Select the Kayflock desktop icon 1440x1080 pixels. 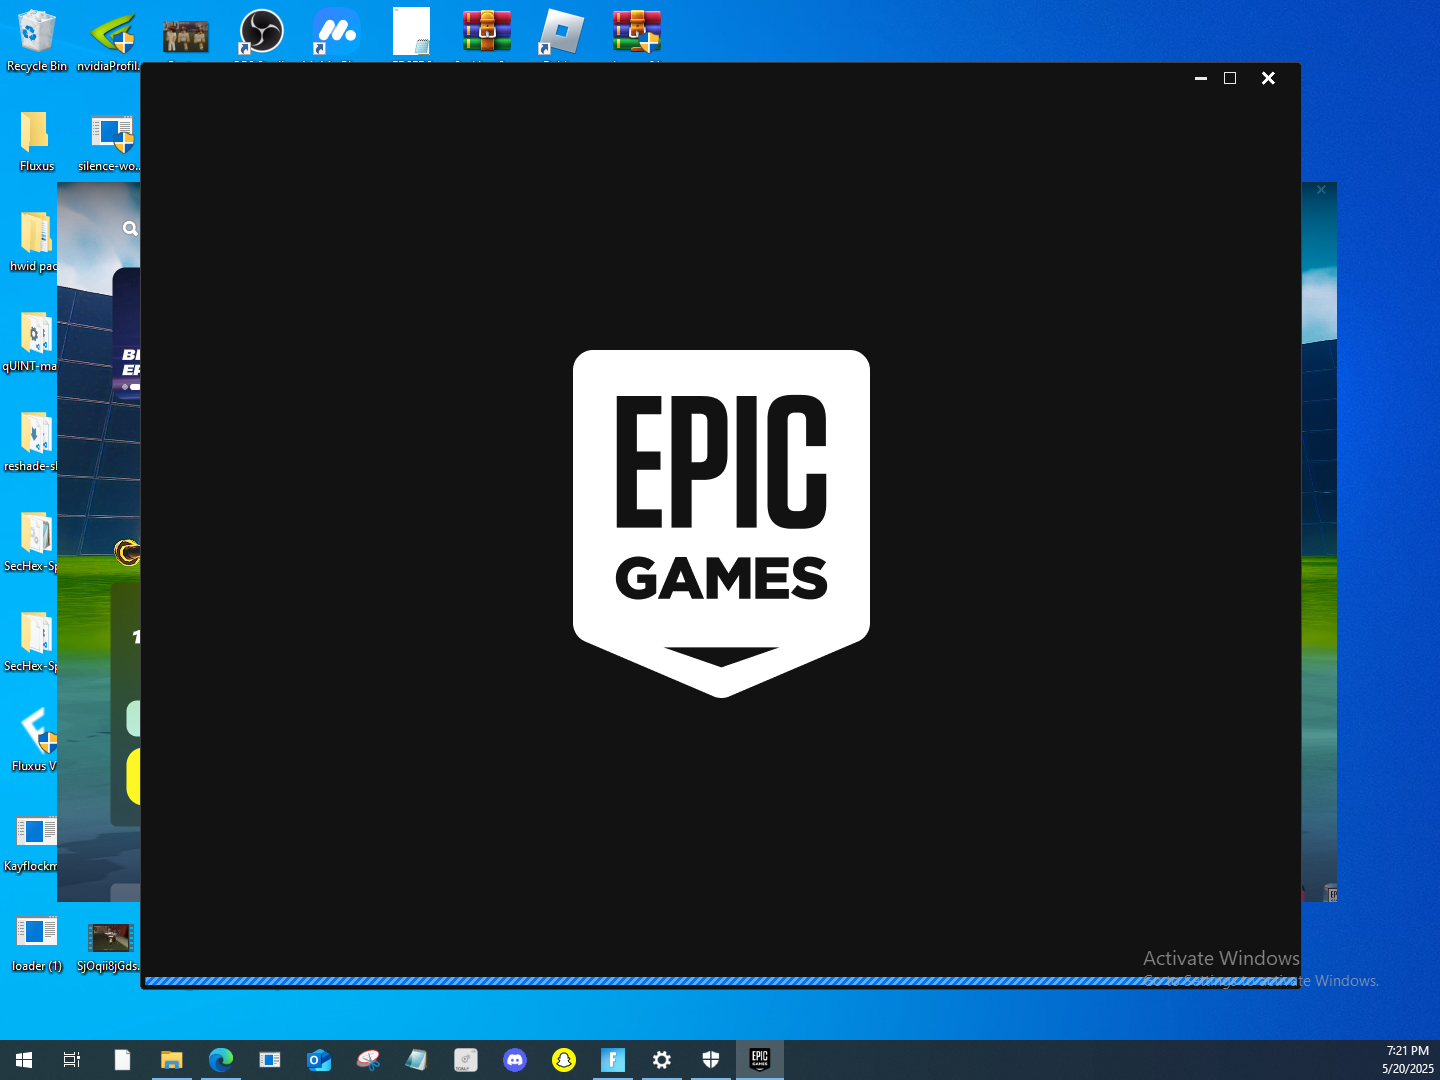[31, 841]
